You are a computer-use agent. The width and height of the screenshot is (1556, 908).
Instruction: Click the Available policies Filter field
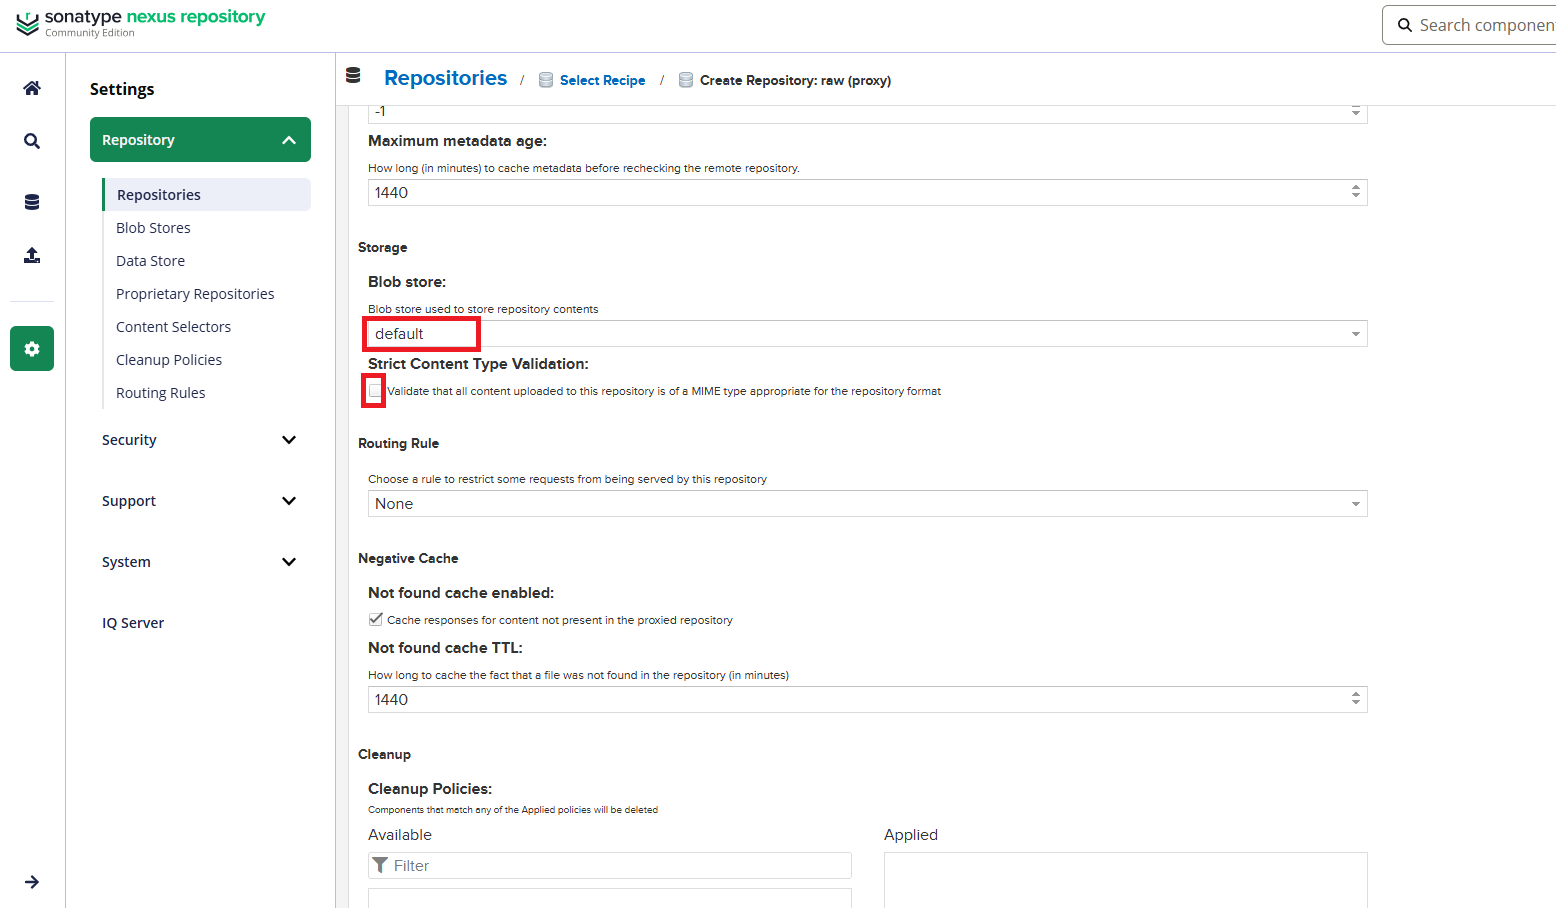610,865
